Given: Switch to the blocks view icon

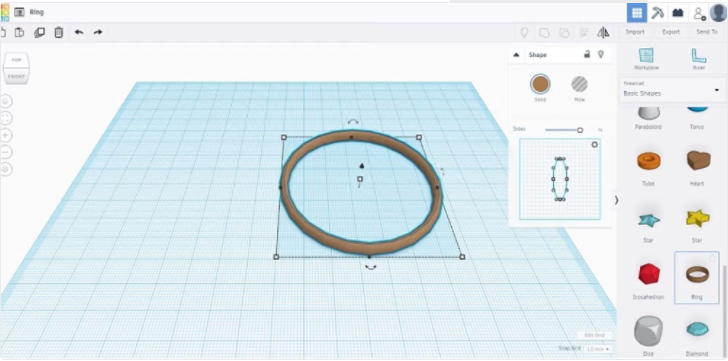Looking at the screenshot, I should click(x=678, y=13).
